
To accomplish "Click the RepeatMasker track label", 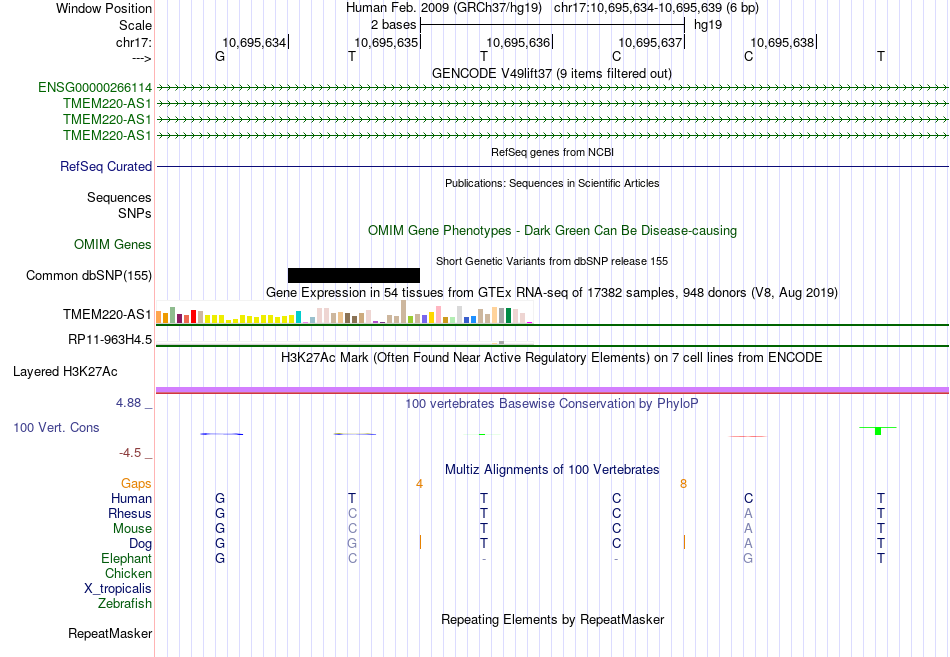I will [110, 633].
